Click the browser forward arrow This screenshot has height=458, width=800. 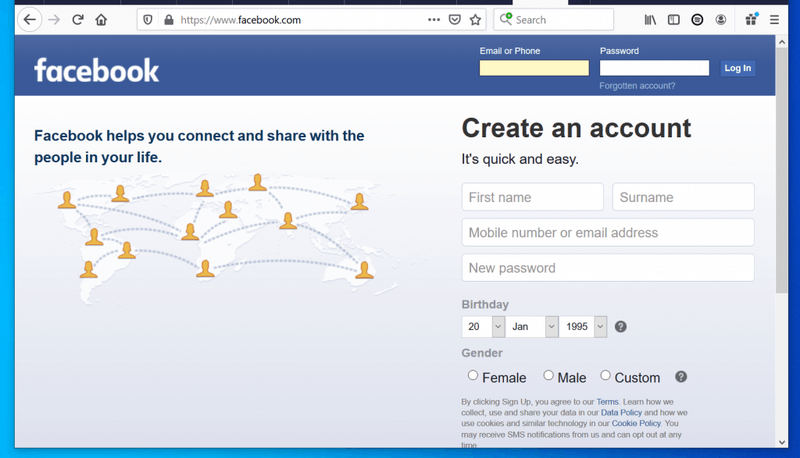pos(54,20)
